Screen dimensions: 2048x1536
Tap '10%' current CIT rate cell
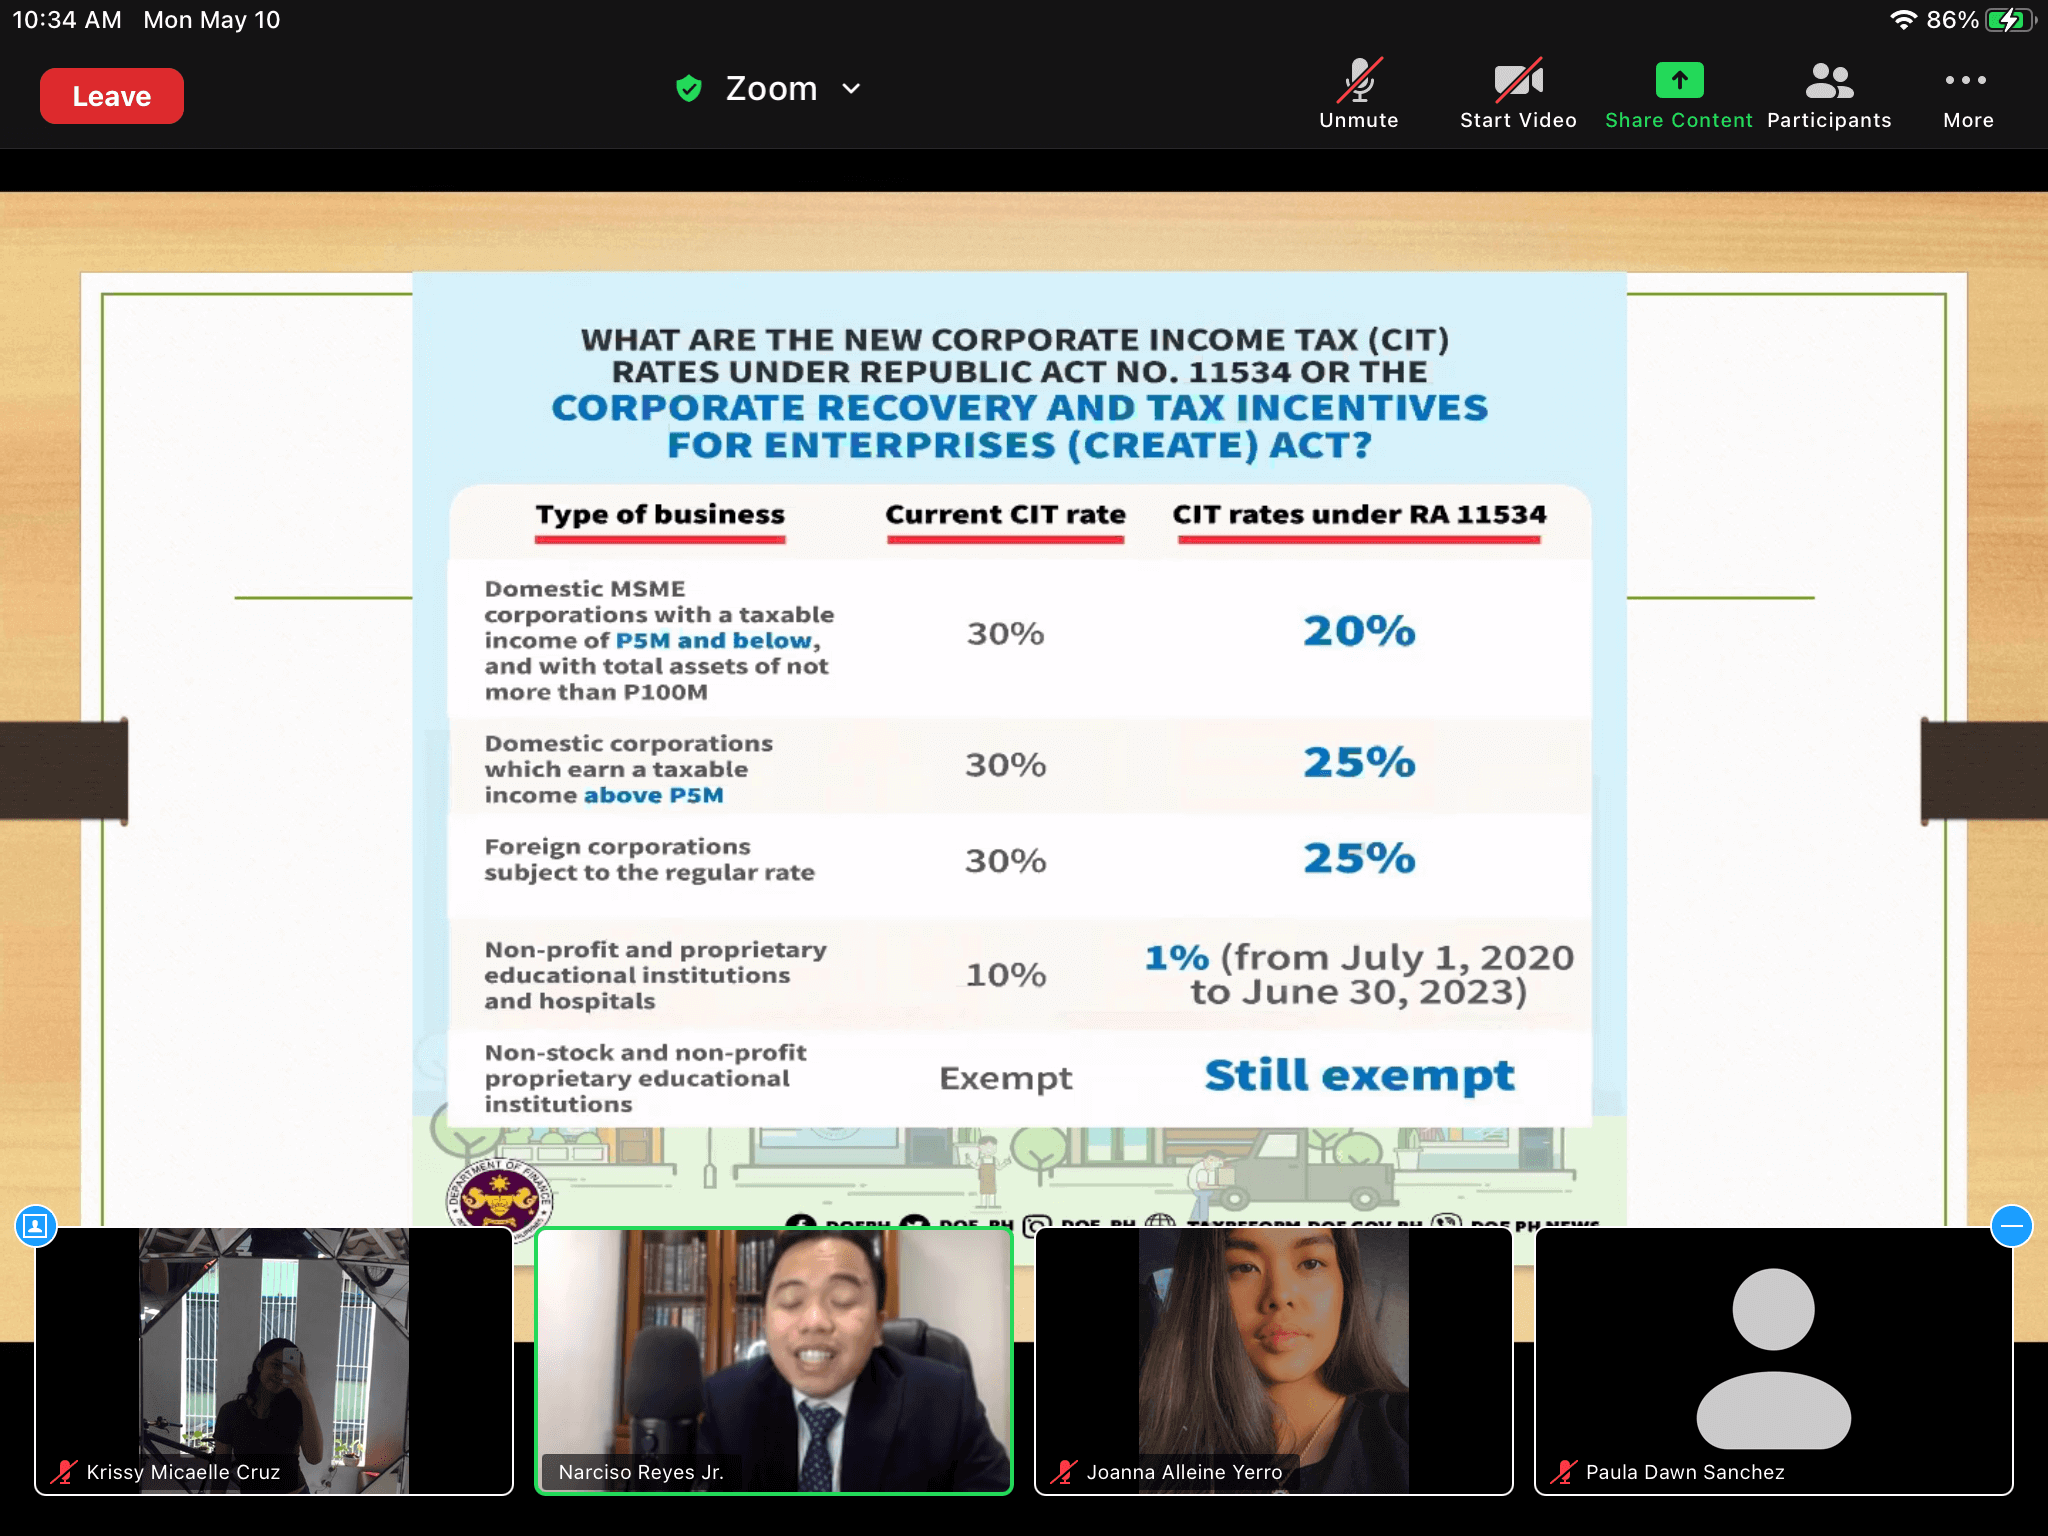click(x=1005, y=974)
